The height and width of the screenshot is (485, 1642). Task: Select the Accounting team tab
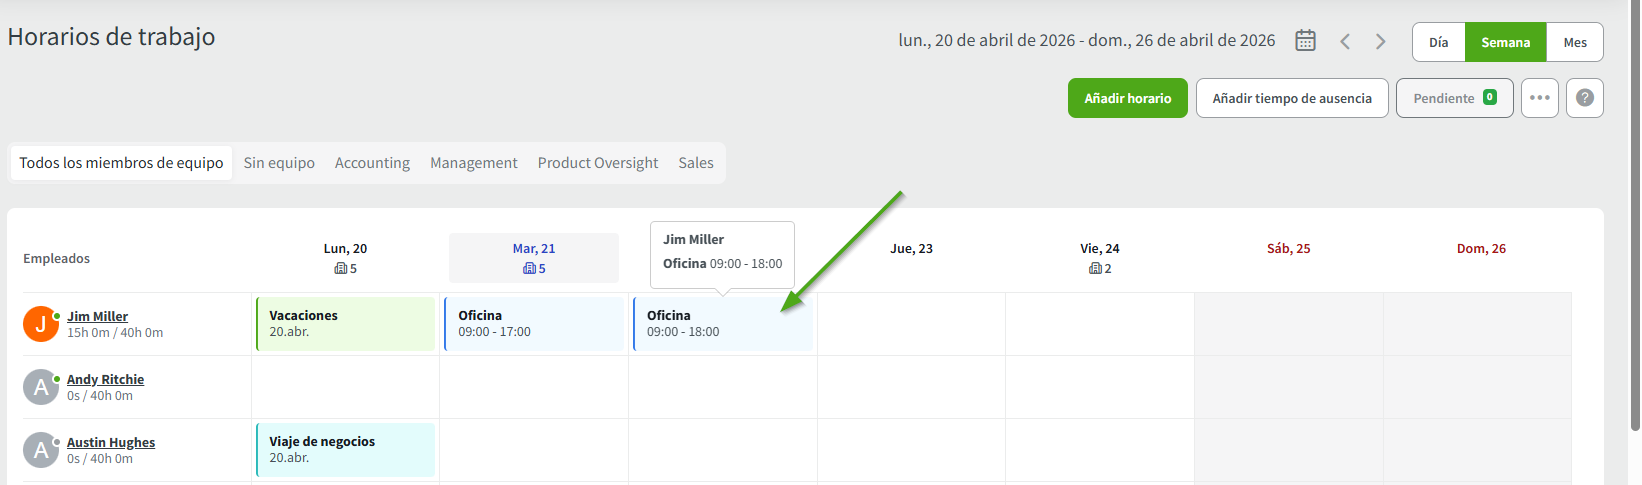pyautogui.click(x=372, y=163)
